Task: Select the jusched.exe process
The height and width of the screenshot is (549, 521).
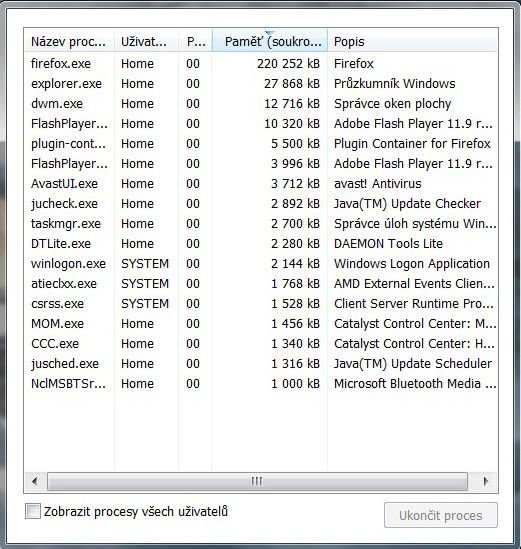Action: tap(261, 363)
